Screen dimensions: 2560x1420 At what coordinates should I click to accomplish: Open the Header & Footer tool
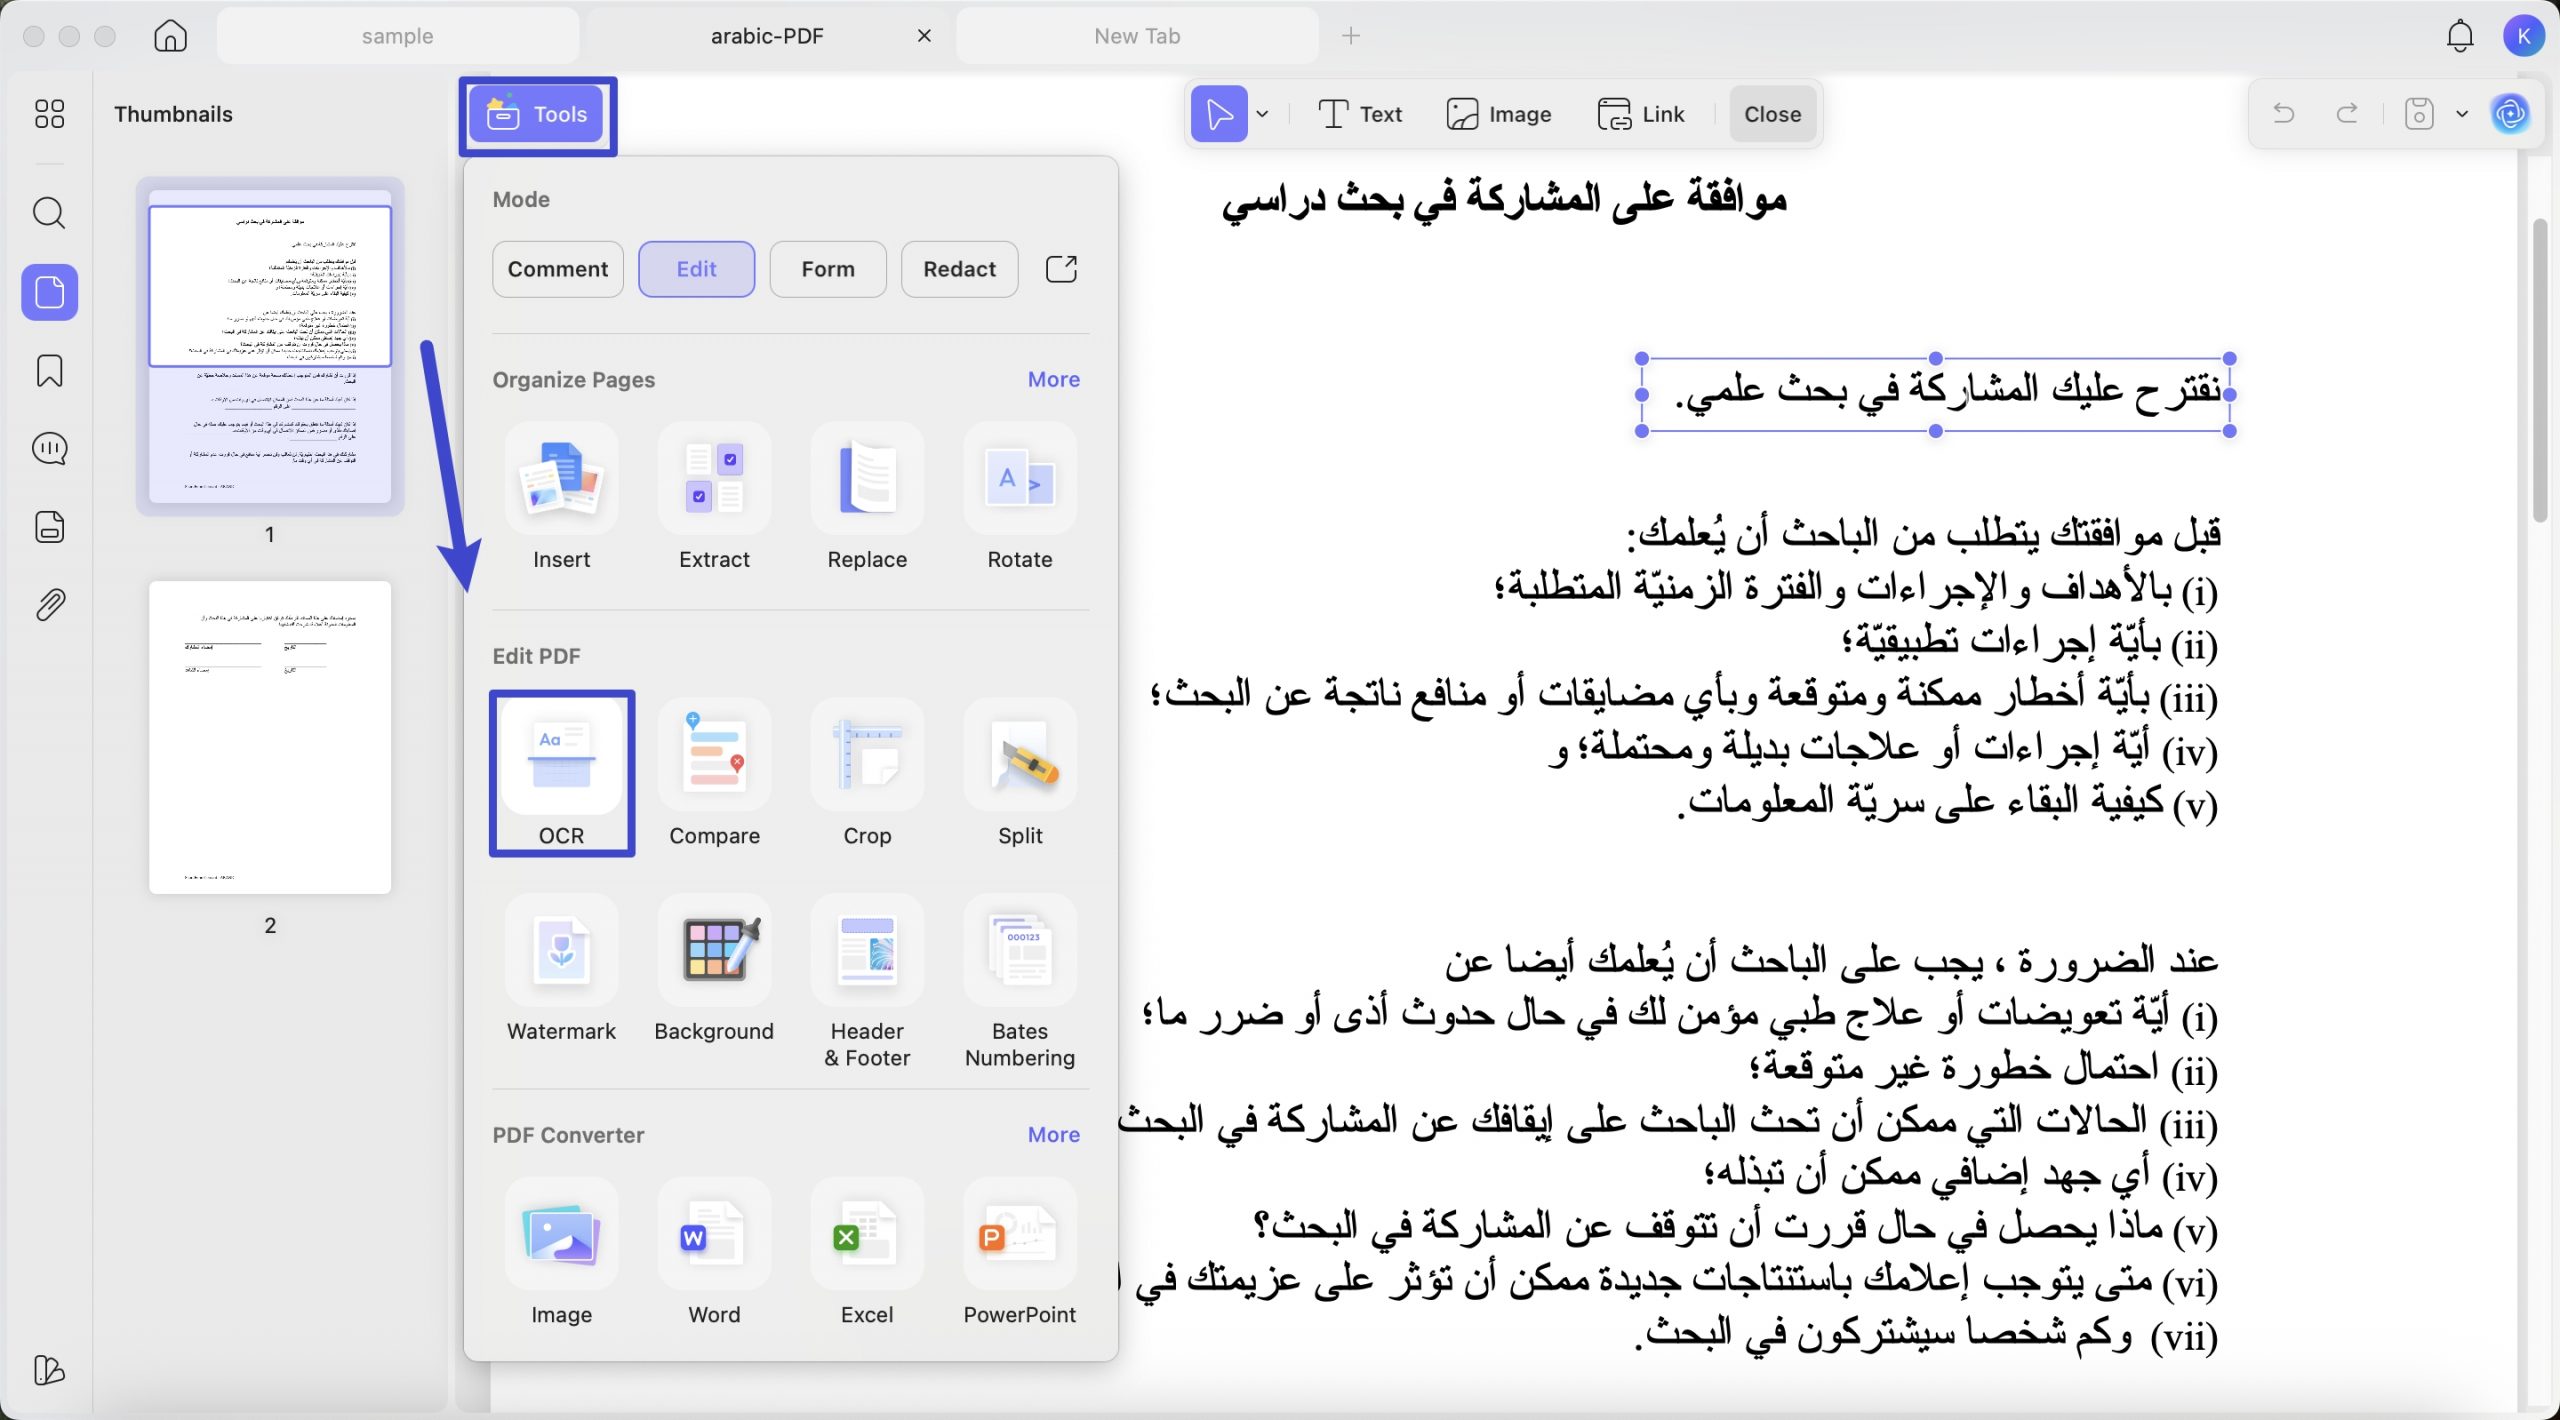coord(867,982)
